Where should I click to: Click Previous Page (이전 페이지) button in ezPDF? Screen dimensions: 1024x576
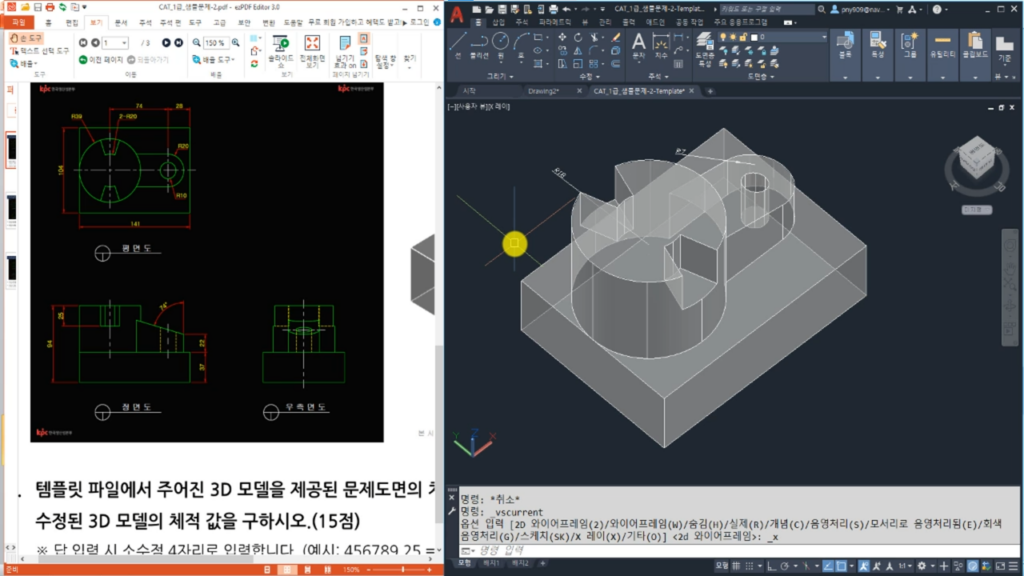tap(101, 60)
